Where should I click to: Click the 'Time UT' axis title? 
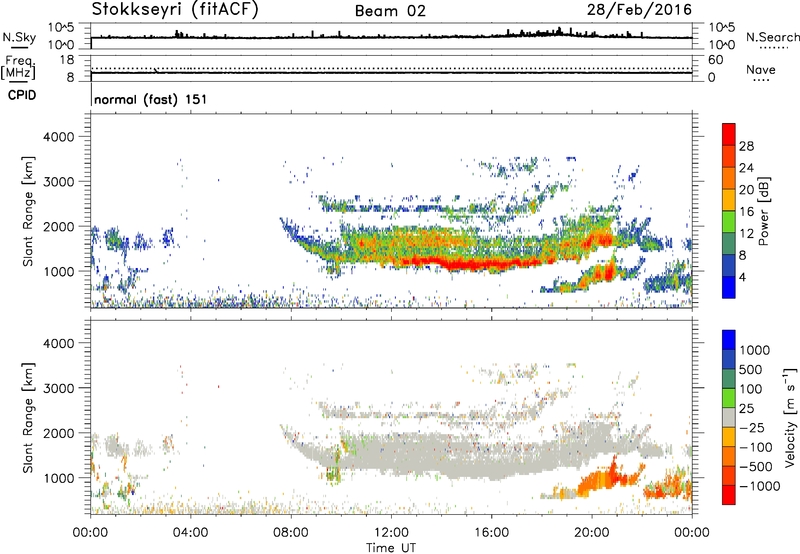[x=391, y=548]
